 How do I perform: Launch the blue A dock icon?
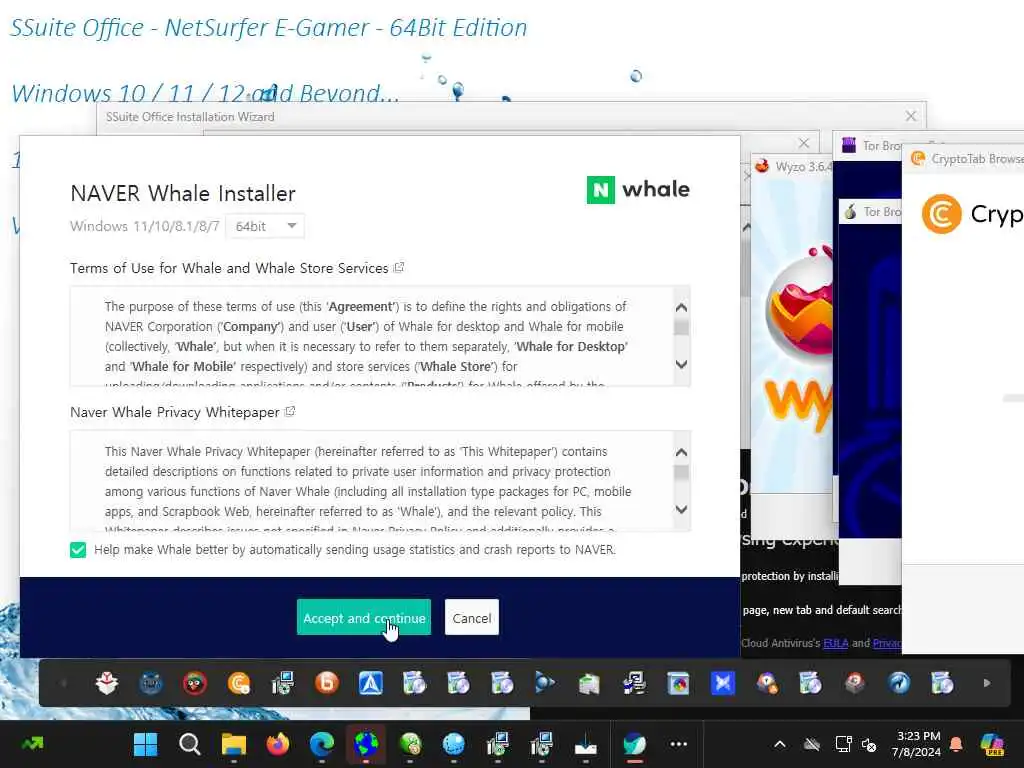(x=370, y=683)
